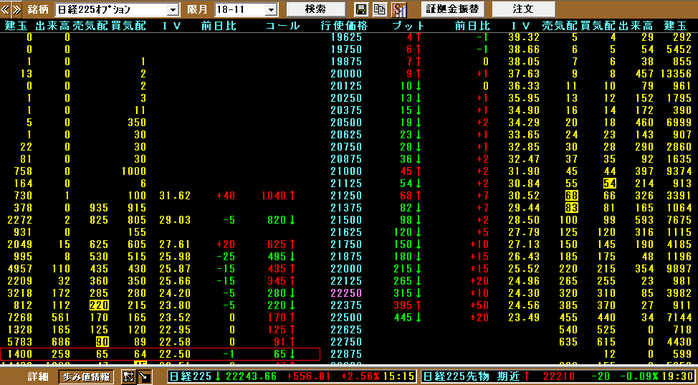The height and width of the screenshot is (385, 698).
Task: Click futures price 22210 in status bar
Action: (x=560, y=377)
